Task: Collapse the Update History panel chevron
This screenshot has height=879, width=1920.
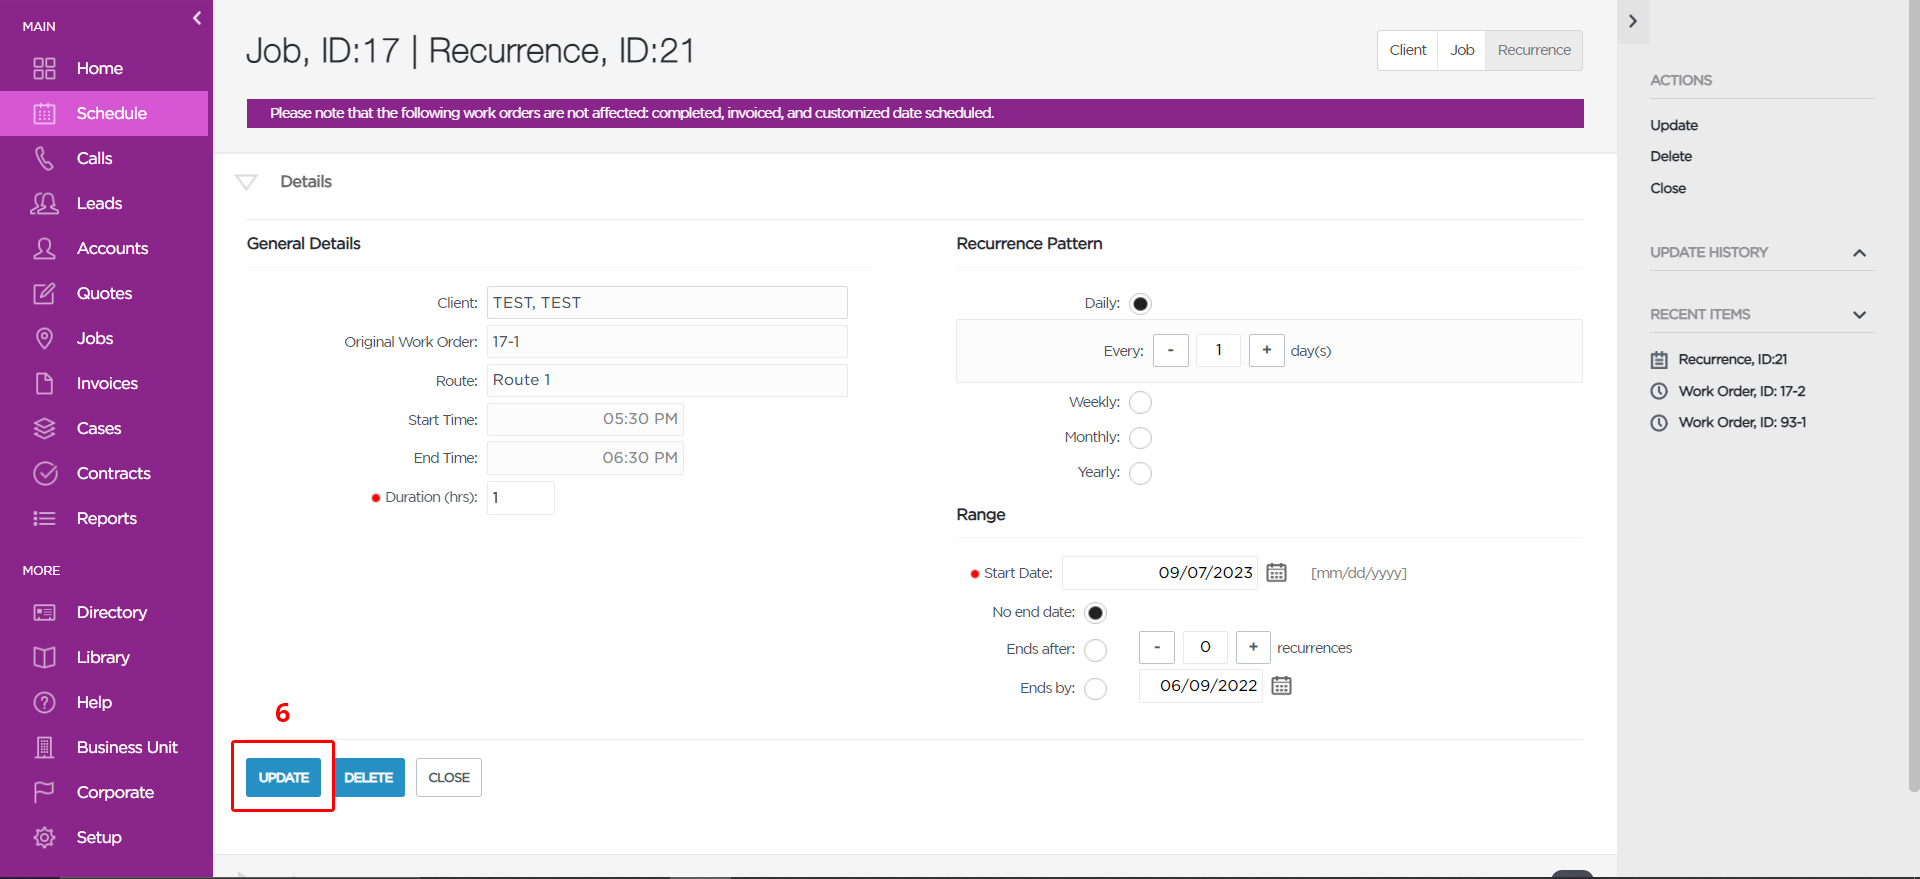Action: click(x=1859, y=253)
